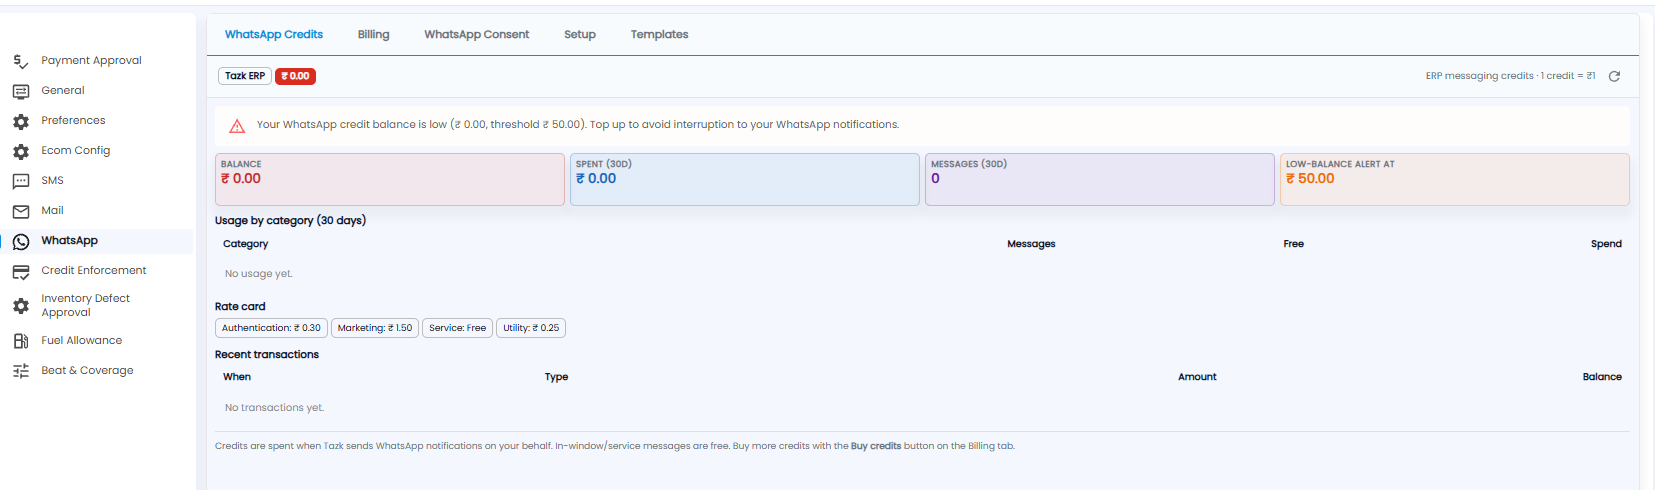The image size is (1655, 490).
Task: Click the Category column header
Action: [246, 244]
